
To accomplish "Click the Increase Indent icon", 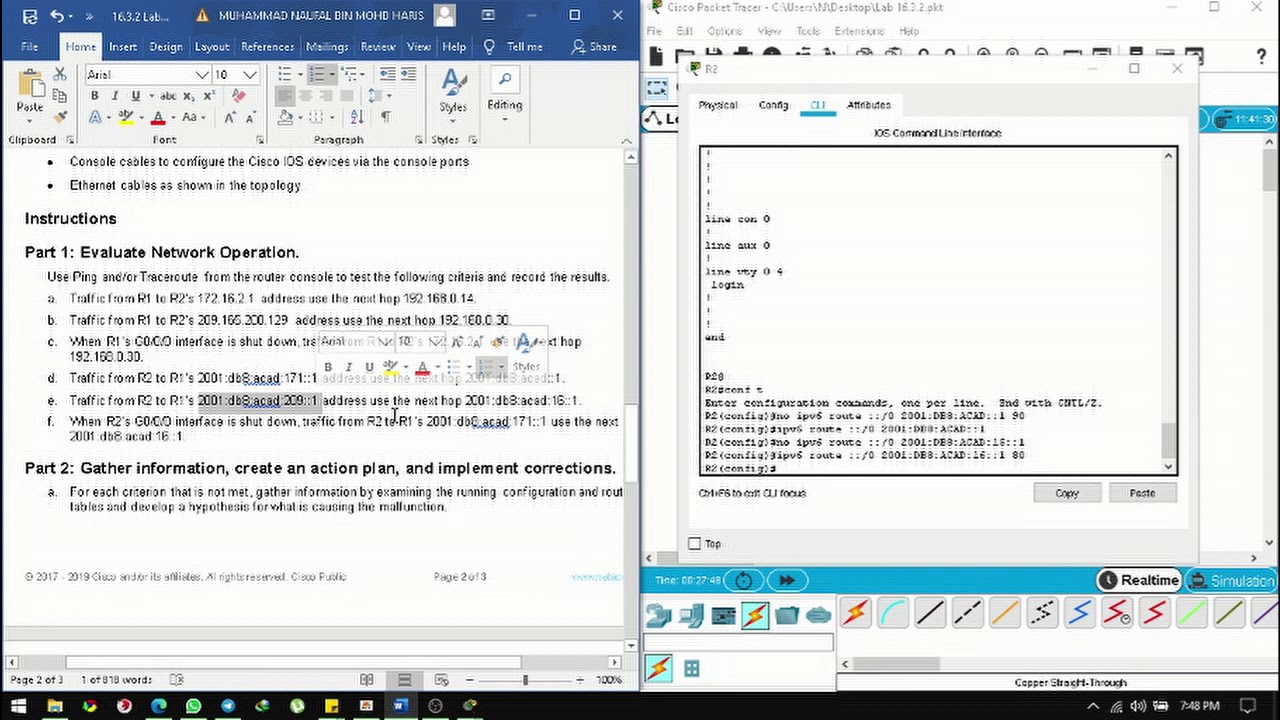I will tap(408, 74).
